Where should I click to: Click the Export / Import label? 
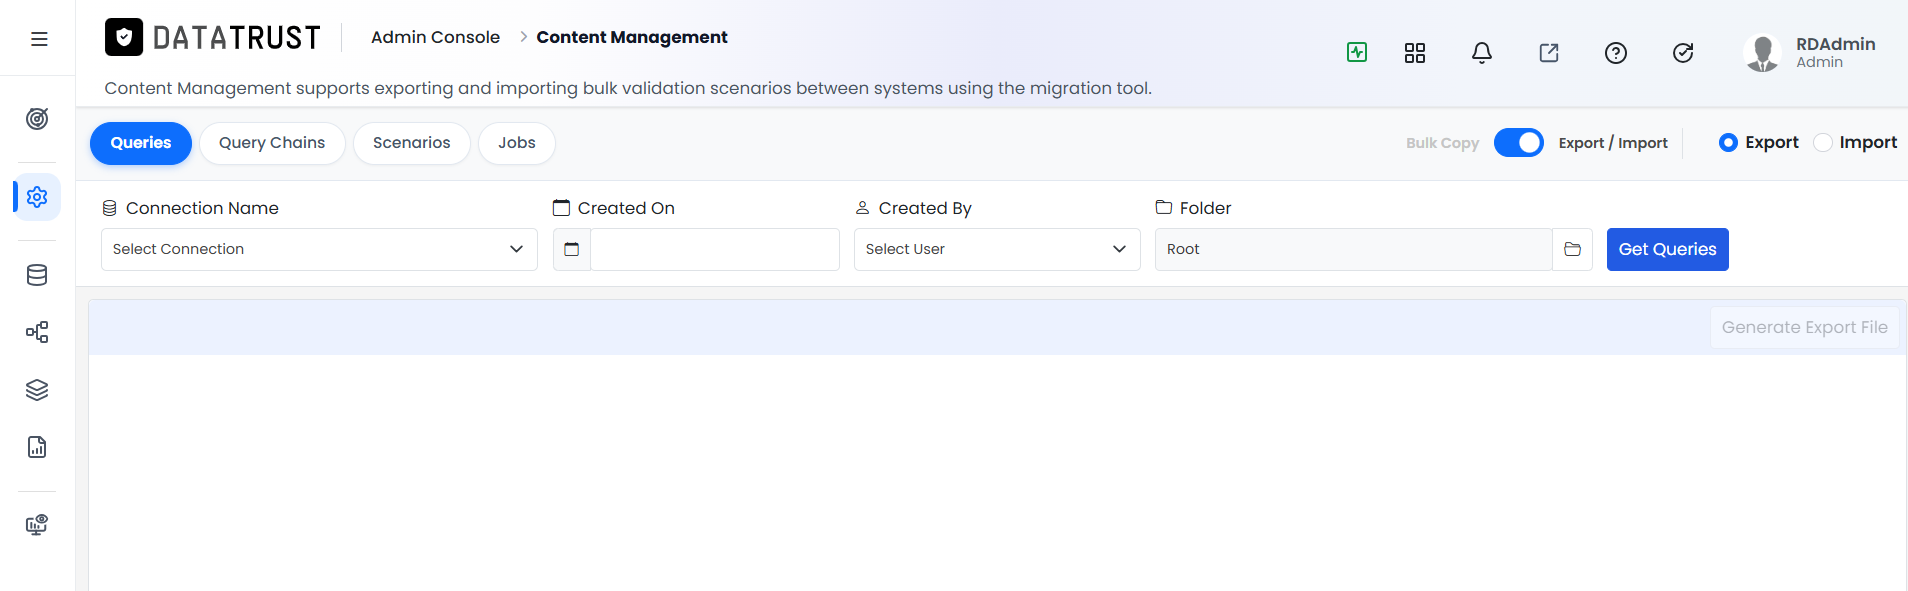pyautogui.click(x=1613, y=143)
